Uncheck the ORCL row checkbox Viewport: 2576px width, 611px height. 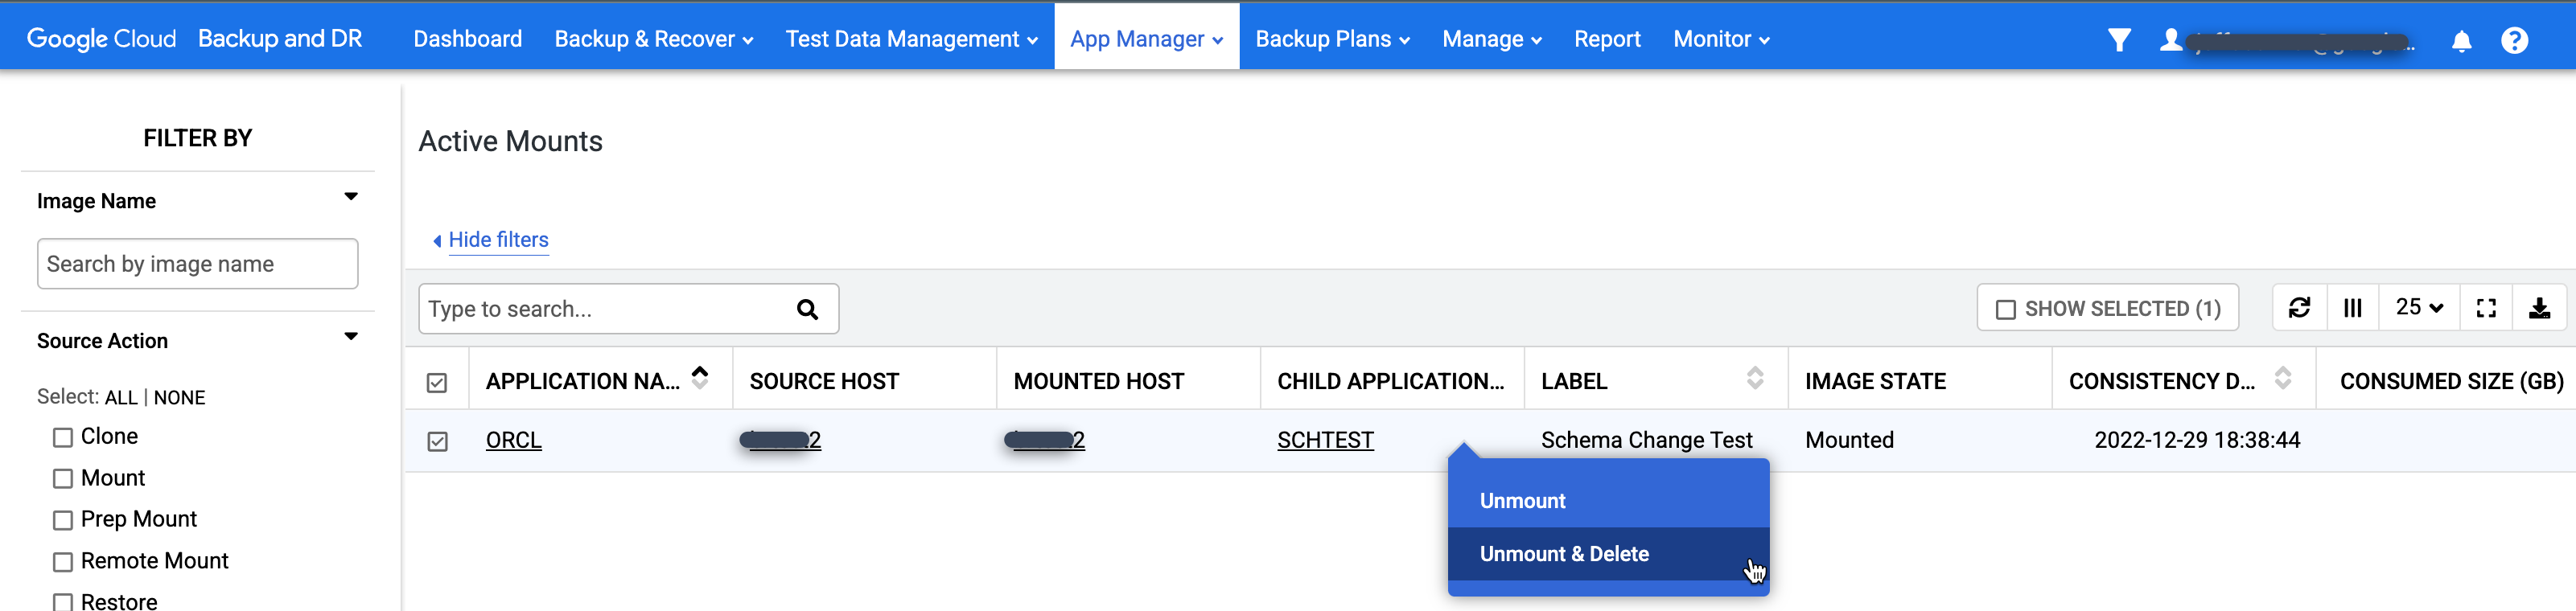click(437, 441)
